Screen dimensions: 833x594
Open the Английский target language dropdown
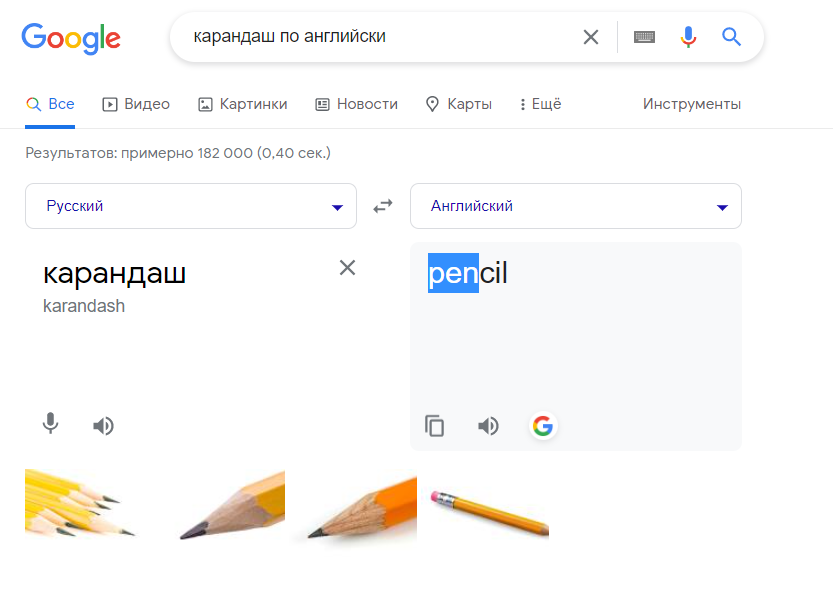click(575, 206)
